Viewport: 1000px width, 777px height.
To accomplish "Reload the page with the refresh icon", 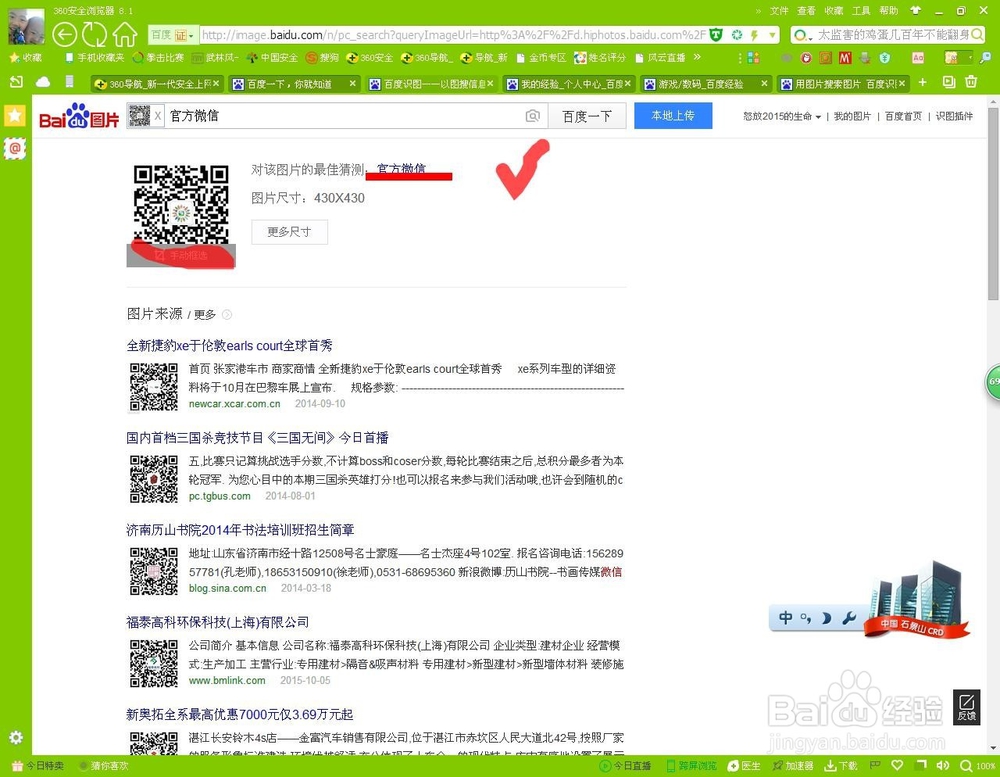I will pos(94,34).
